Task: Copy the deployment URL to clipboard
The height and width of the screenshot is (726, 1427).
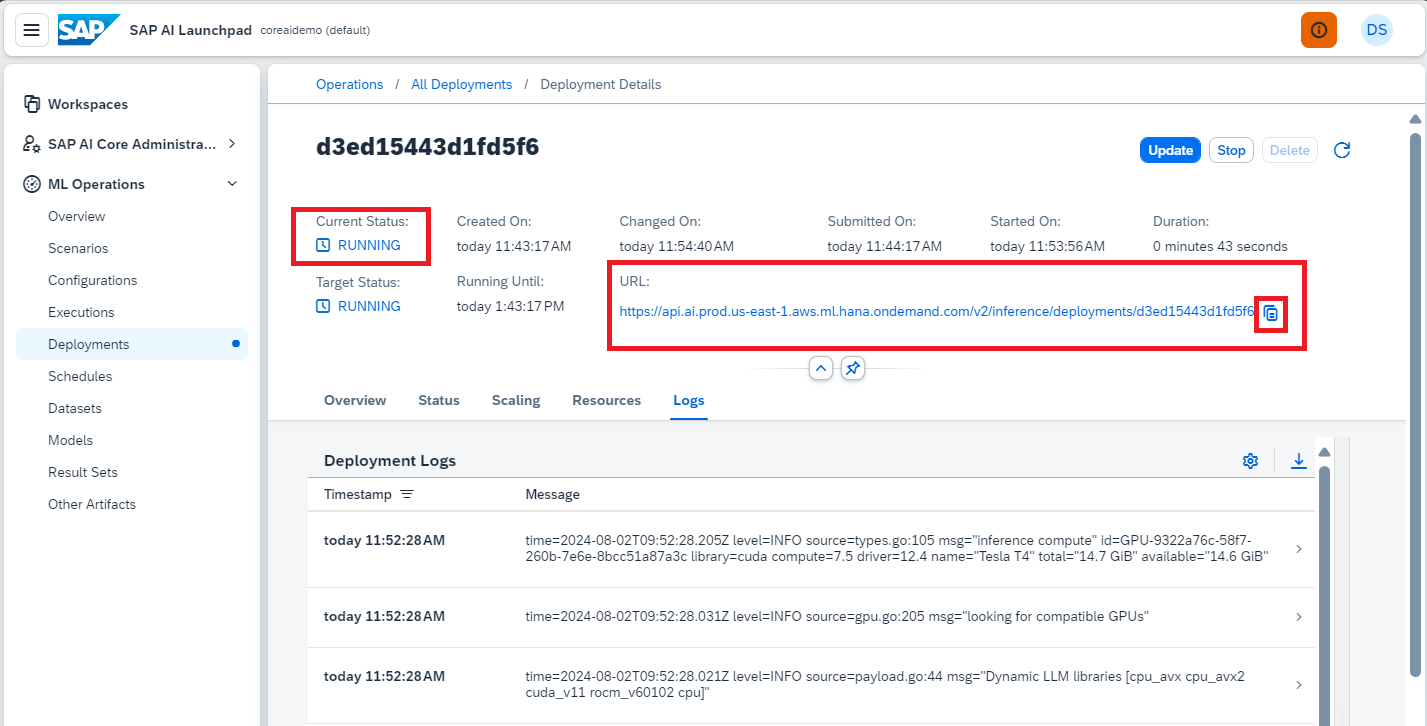Action: (1271, 313)
